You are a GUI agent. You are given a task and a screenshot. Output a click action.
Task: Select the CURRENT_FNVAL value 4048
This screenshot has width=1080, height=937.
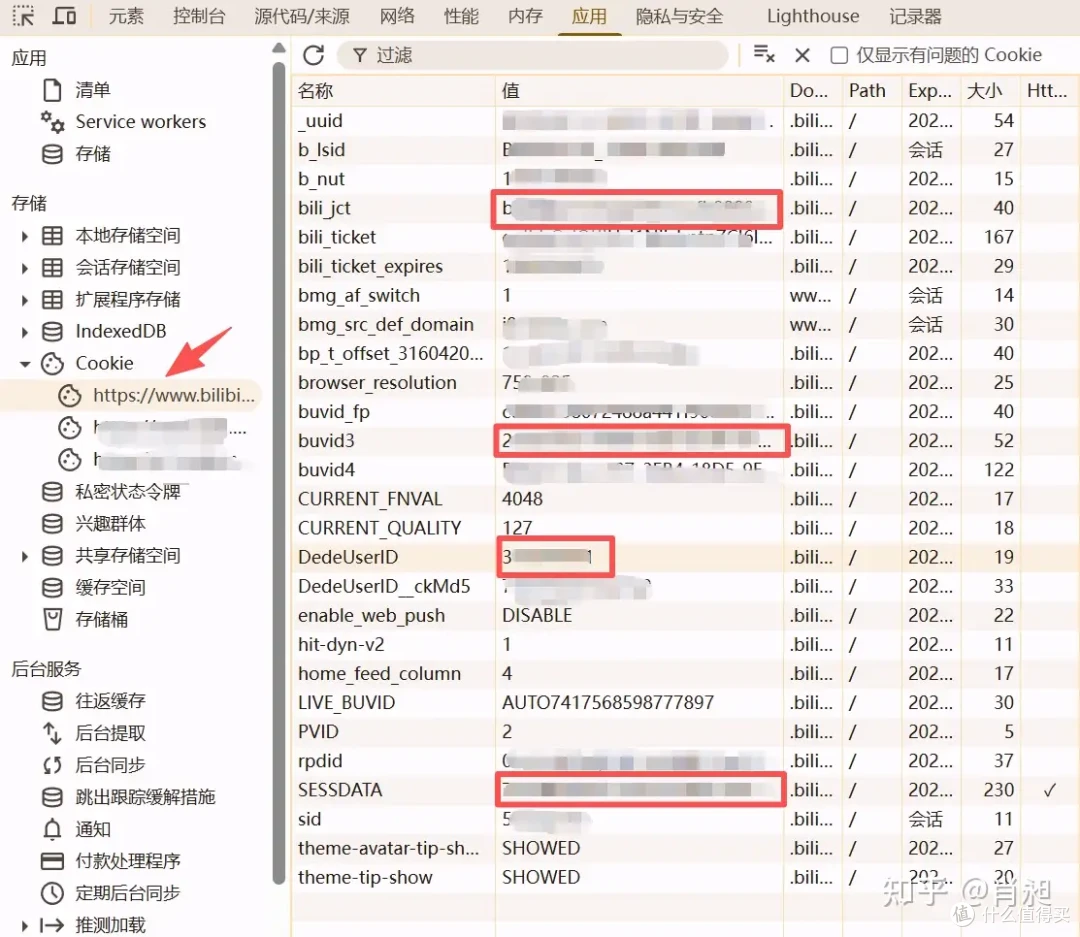522,499
